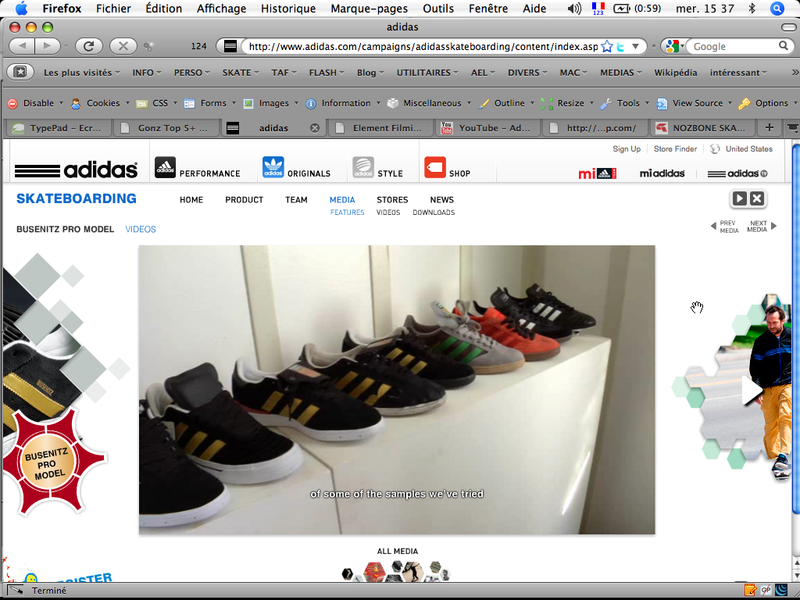This screenshot has height=600, width=800.
Task: Click the blue VIDEOS link beside BUSENITZ PRO MODEL
Action: coord(141,230)
